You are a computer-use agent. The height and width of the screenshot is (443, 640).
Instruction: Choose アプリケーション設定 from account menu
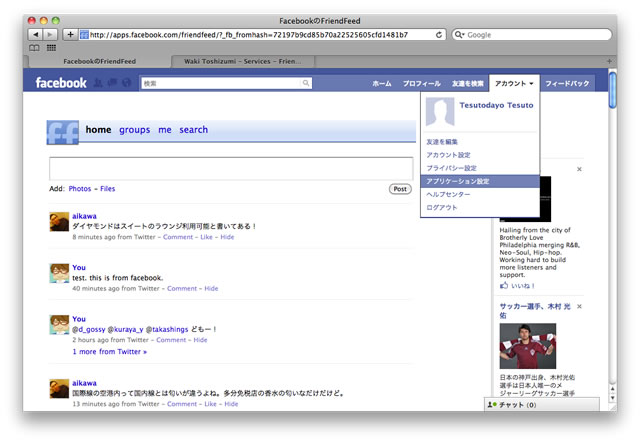click(x=480, y=181)
